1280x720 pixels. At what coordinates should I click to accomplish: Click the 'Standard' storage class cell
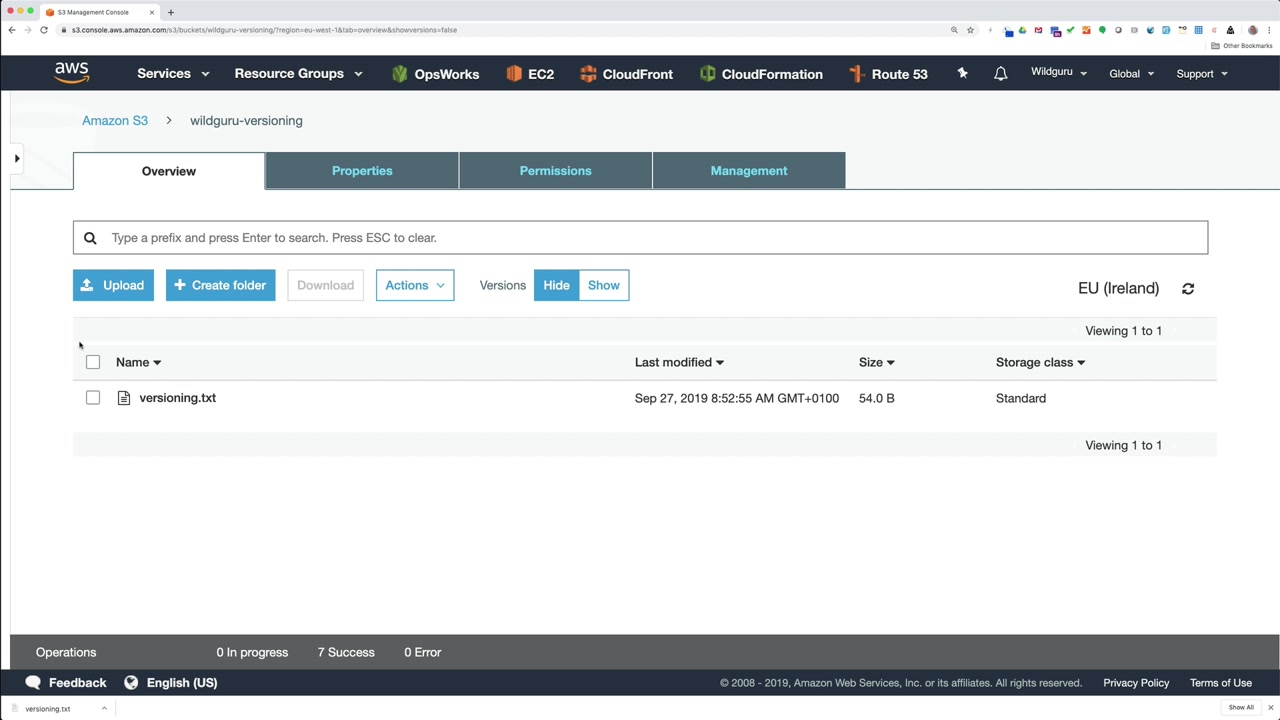coord(1021,398)
